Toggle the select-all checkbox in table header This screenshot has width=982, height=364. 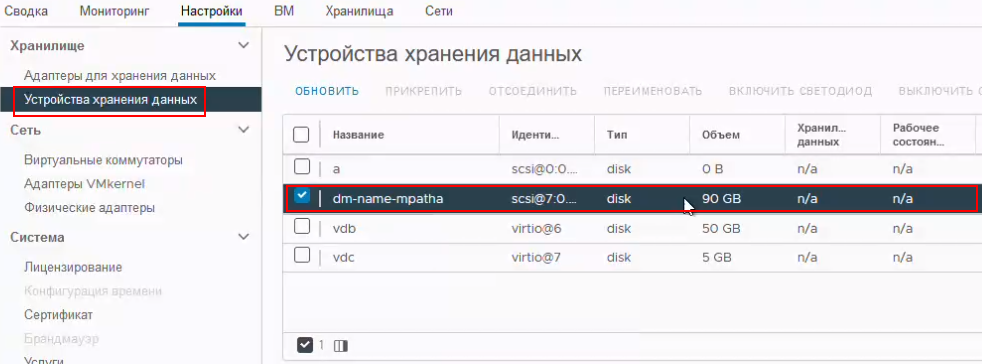point(301,135)
